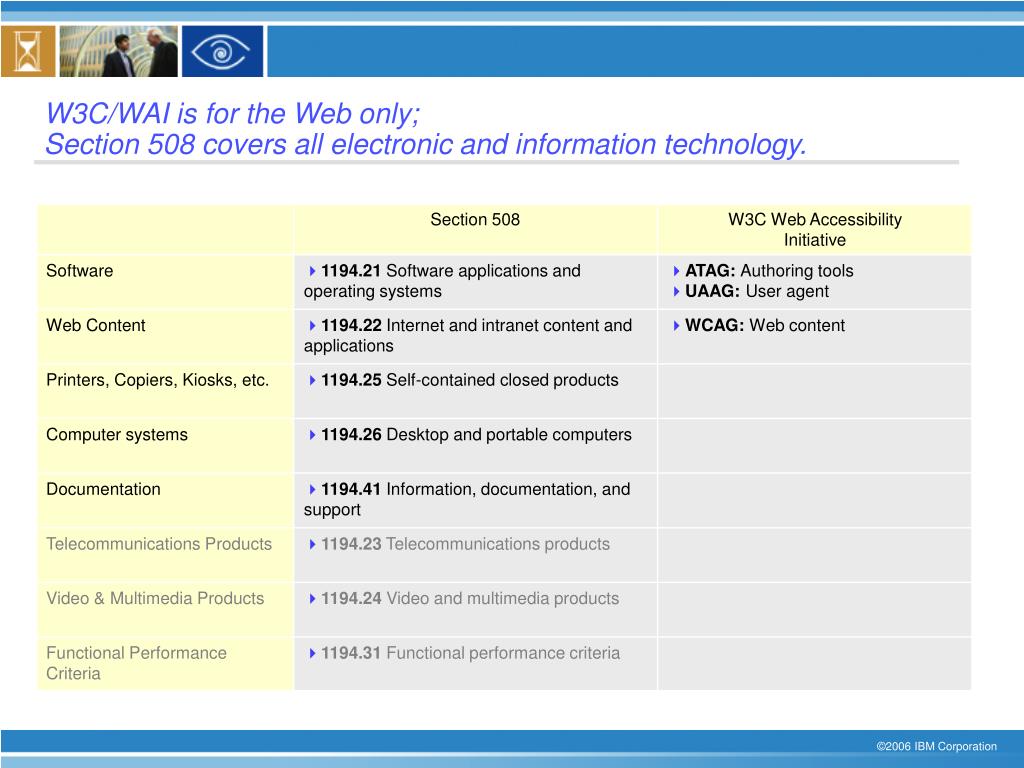
Task: Click '1194.23 Telecommunications products' text
Action: (465, 544)
